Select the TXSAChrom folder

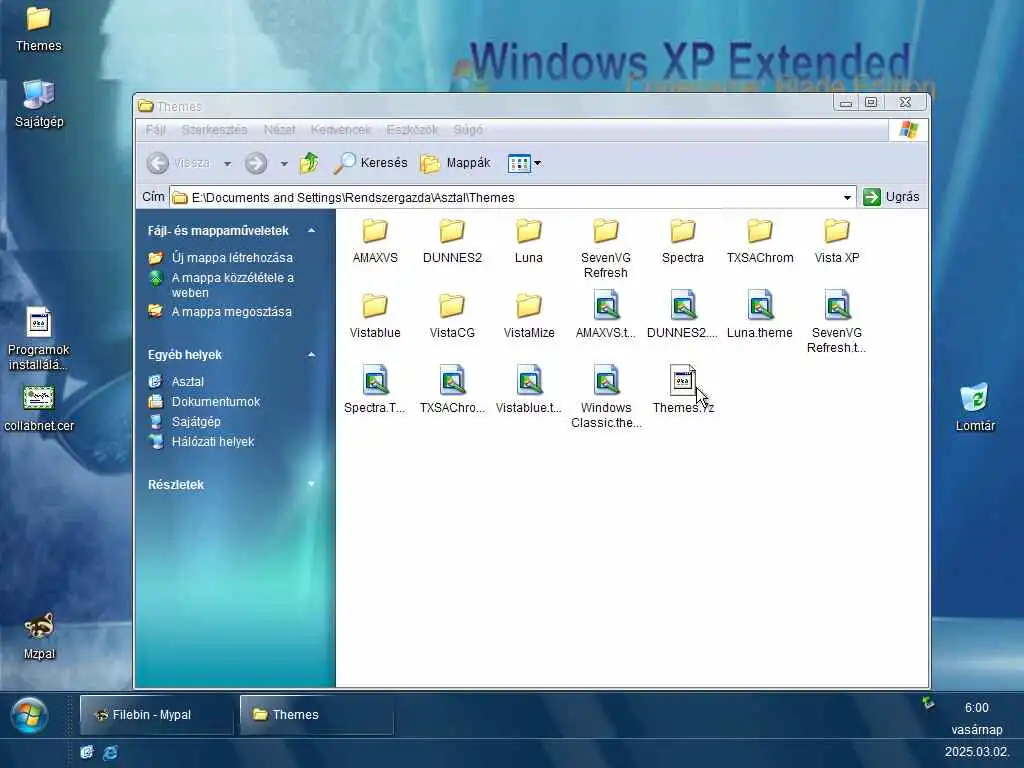pyautogui.click(x=760, y=240)
